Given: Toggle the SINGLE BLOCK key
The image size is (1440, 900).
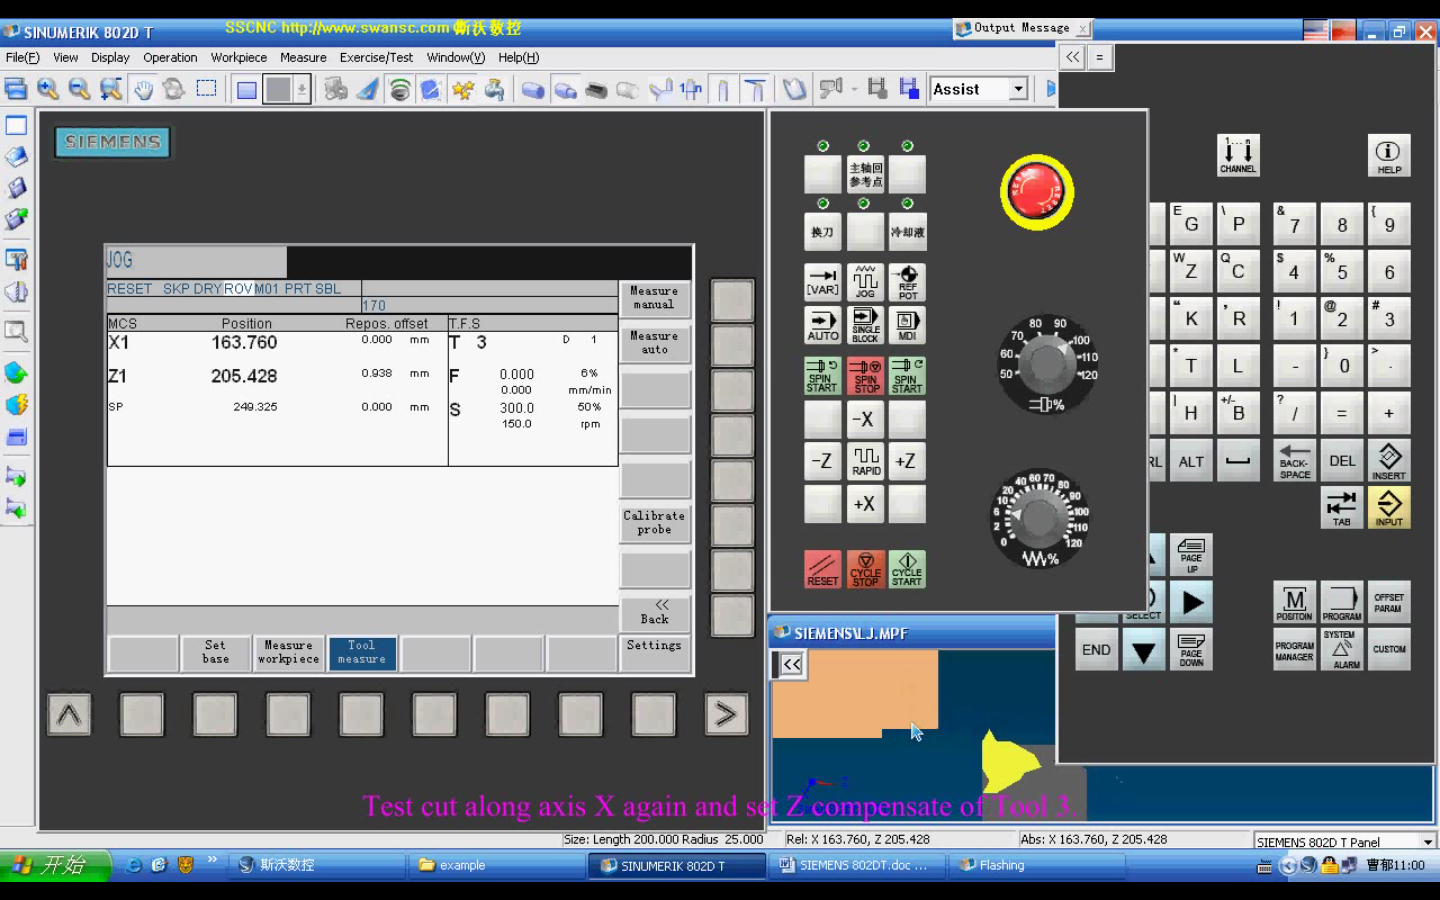Looking at the screenshot, I should tap(865, 325).
